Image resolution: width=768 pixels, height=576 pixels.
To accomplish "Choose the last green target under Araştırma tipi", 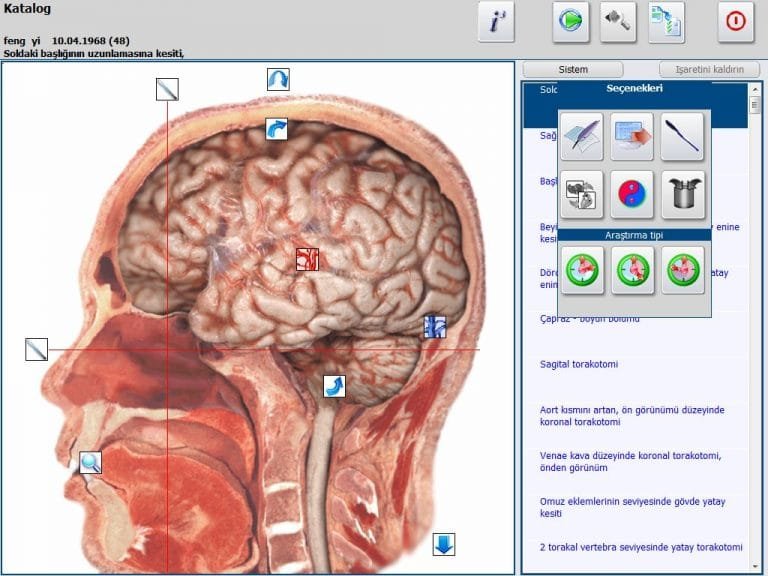I will 682,270.
